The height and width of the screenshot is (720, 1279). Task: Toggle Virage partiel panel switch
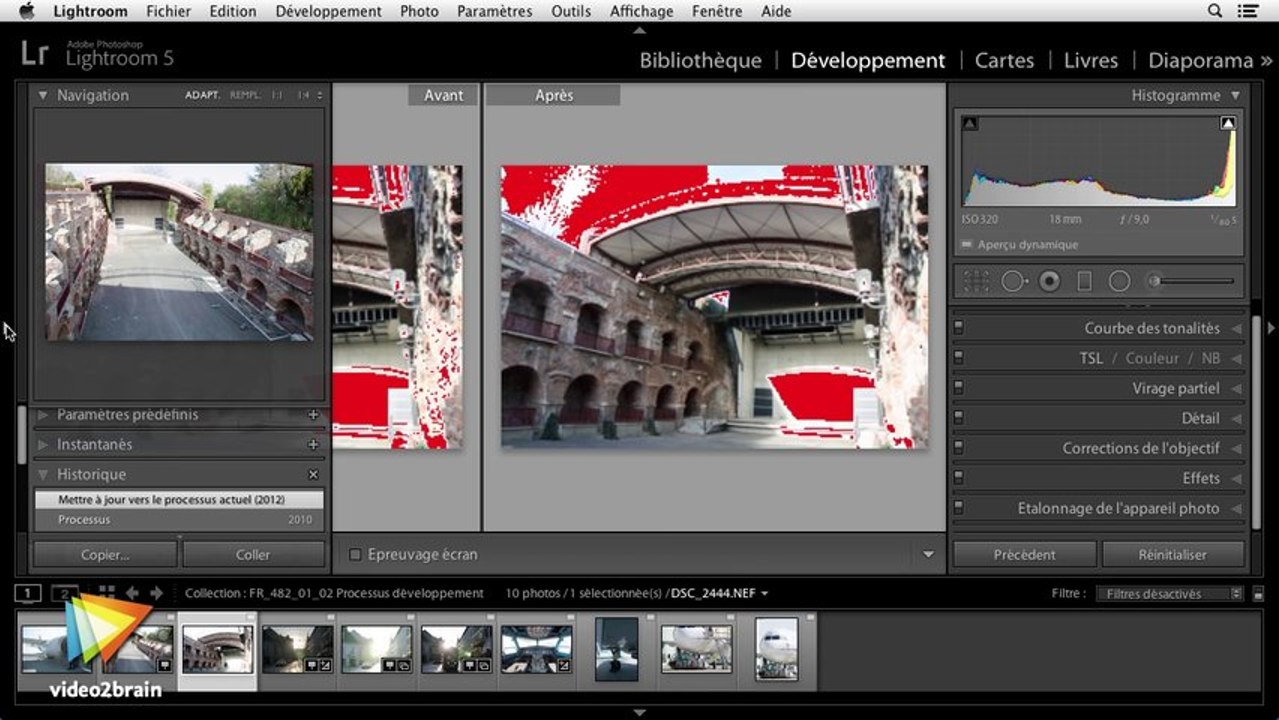click(x=958, y=388)
